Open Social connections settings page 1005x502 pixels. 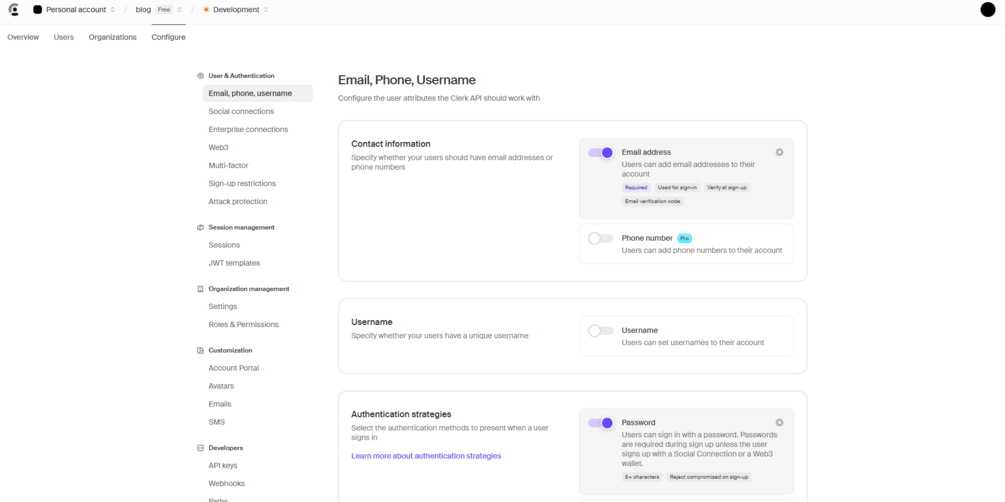(x=241, y=111)
